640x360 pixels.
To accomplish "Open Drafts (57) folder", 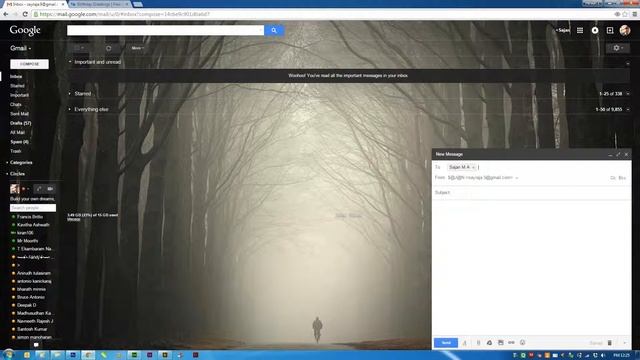I will (21, 123).
